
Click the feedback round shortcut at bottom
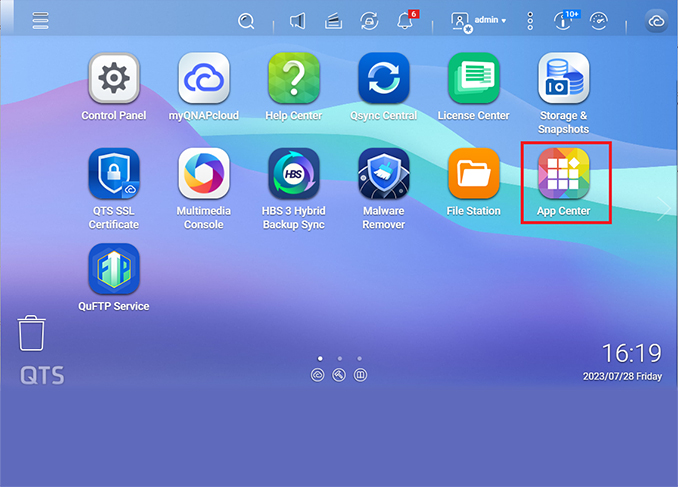360,375
